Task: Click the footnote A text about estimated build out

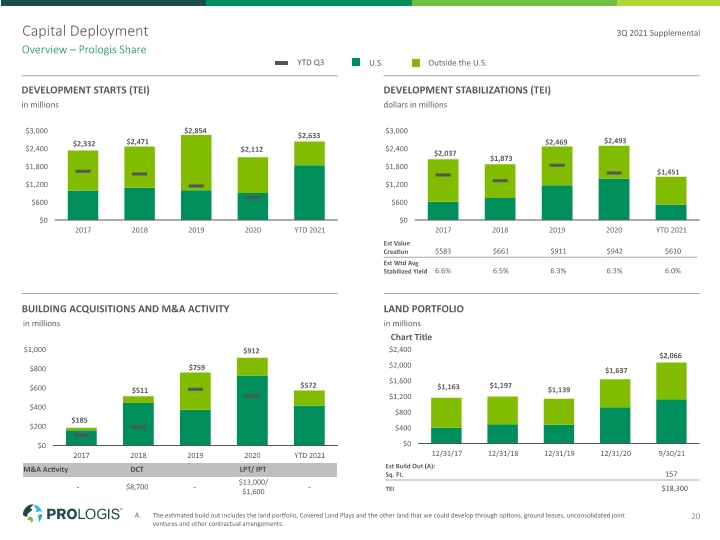Action: (x=388, y=519)
